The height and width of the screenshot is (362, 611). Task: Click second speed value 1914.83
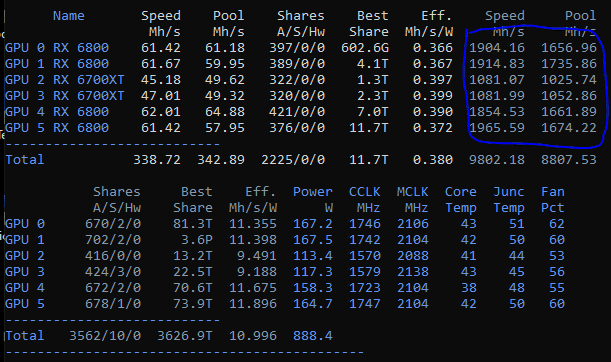[x=497, y=64]
